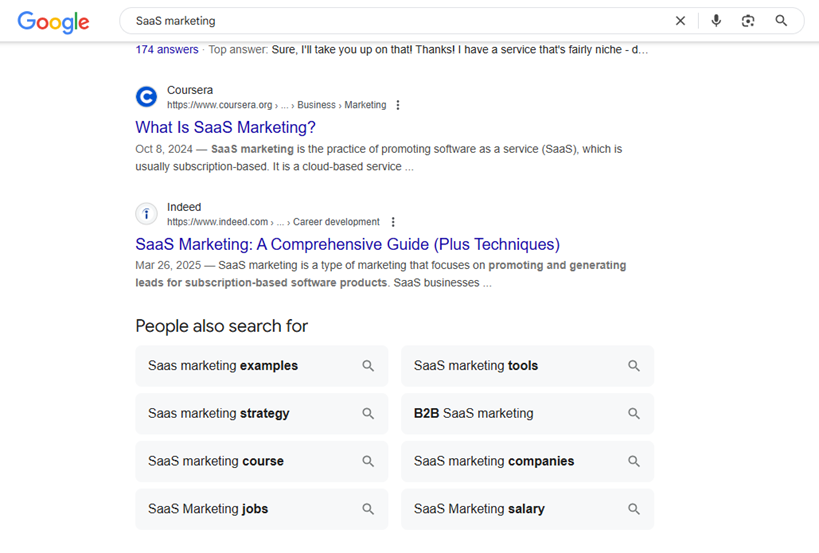Open Google Lens image search icon

click(748, 21)
